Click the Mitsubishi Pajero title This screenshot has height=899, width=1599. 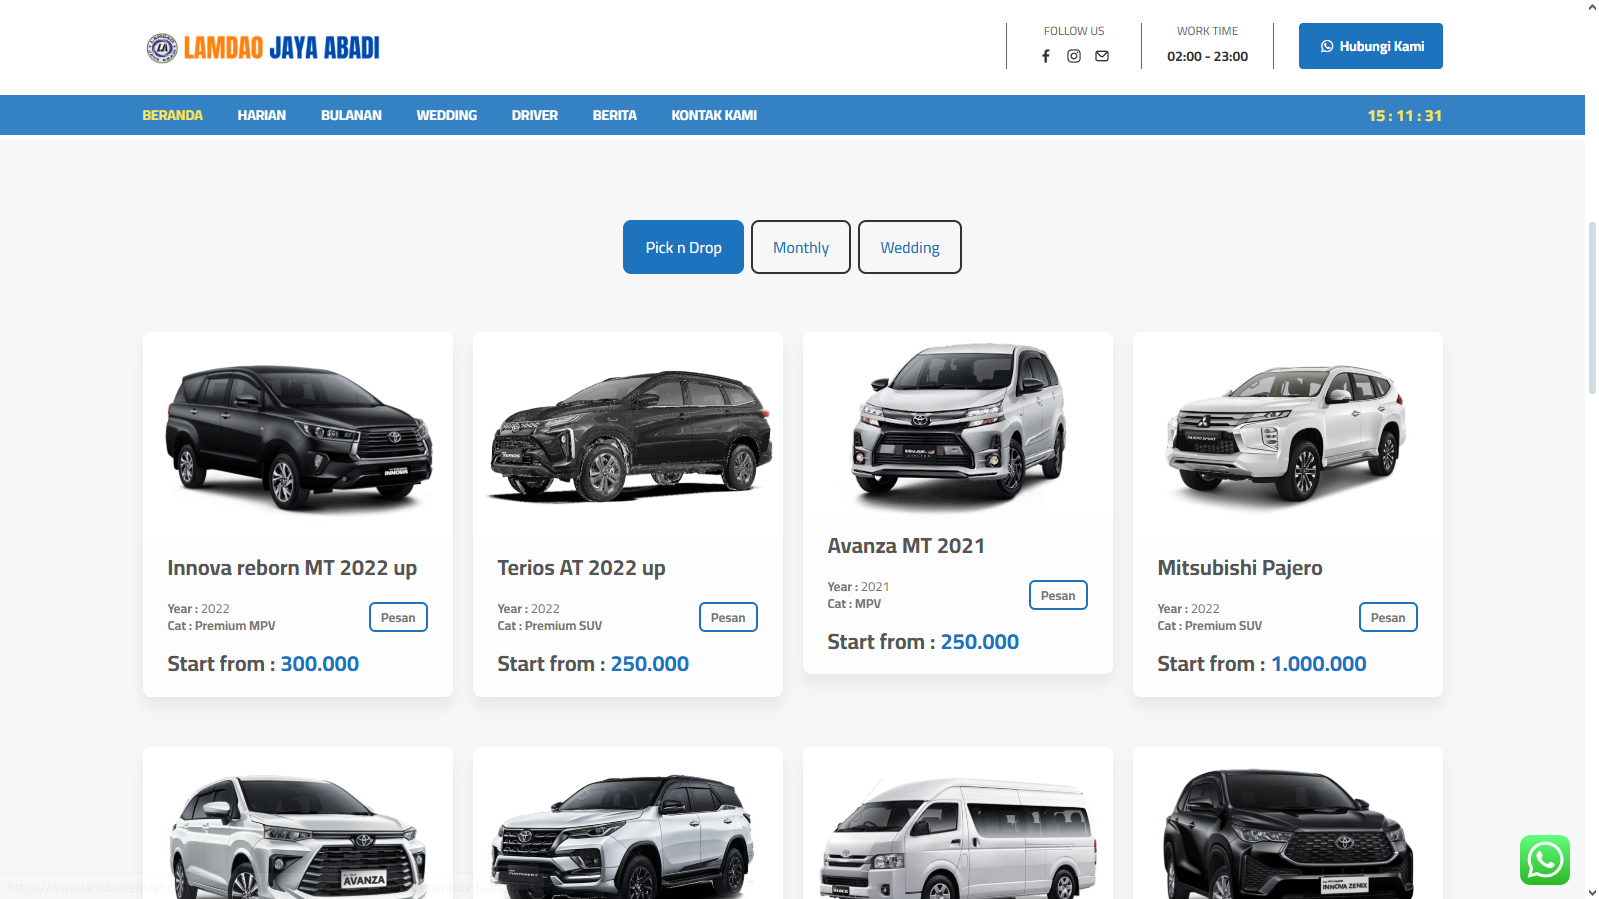pos(1240,568)
